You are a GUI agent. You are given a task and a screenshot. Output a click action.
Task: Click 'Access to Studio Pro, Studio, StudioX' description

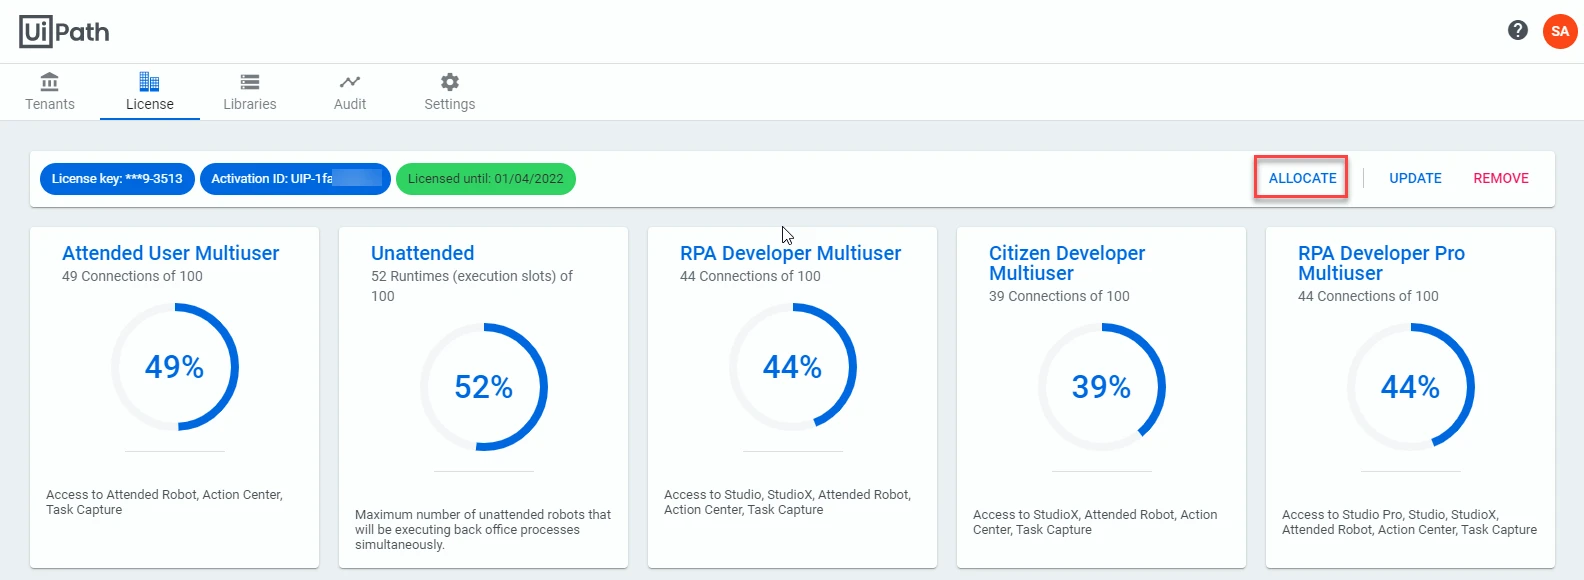point(1409,522)
